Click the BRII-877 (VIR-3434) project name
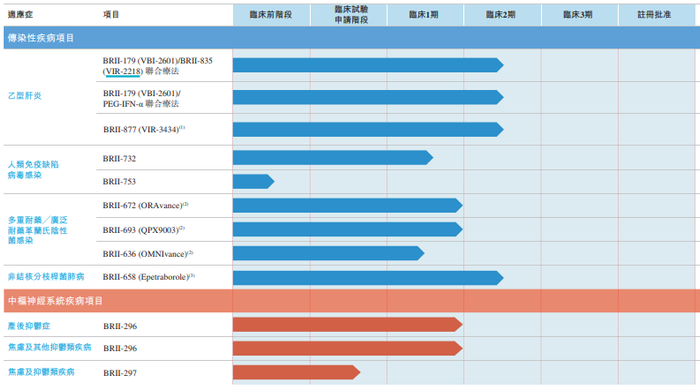Image resolution: width=700 pixels, height=390 pixels. tap(144, 129)
